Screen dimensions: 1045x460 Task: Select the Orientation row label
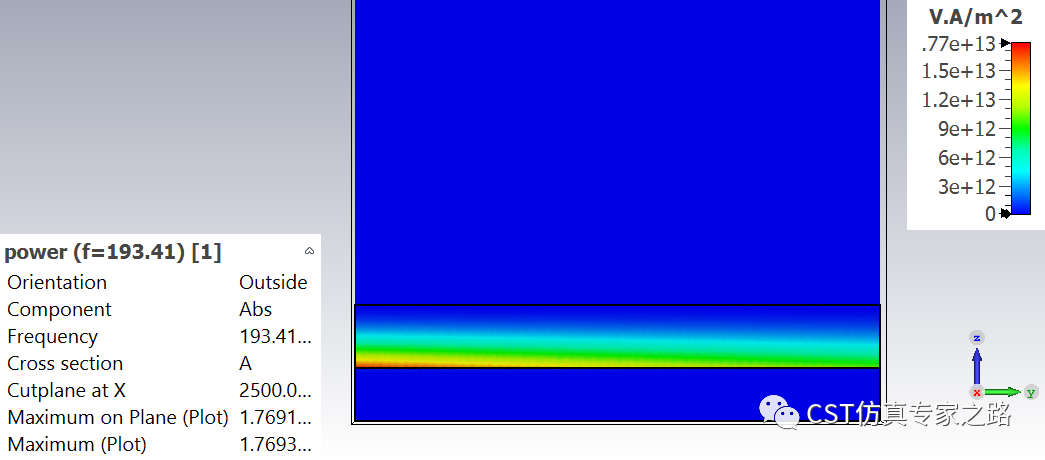pos(57,282)
